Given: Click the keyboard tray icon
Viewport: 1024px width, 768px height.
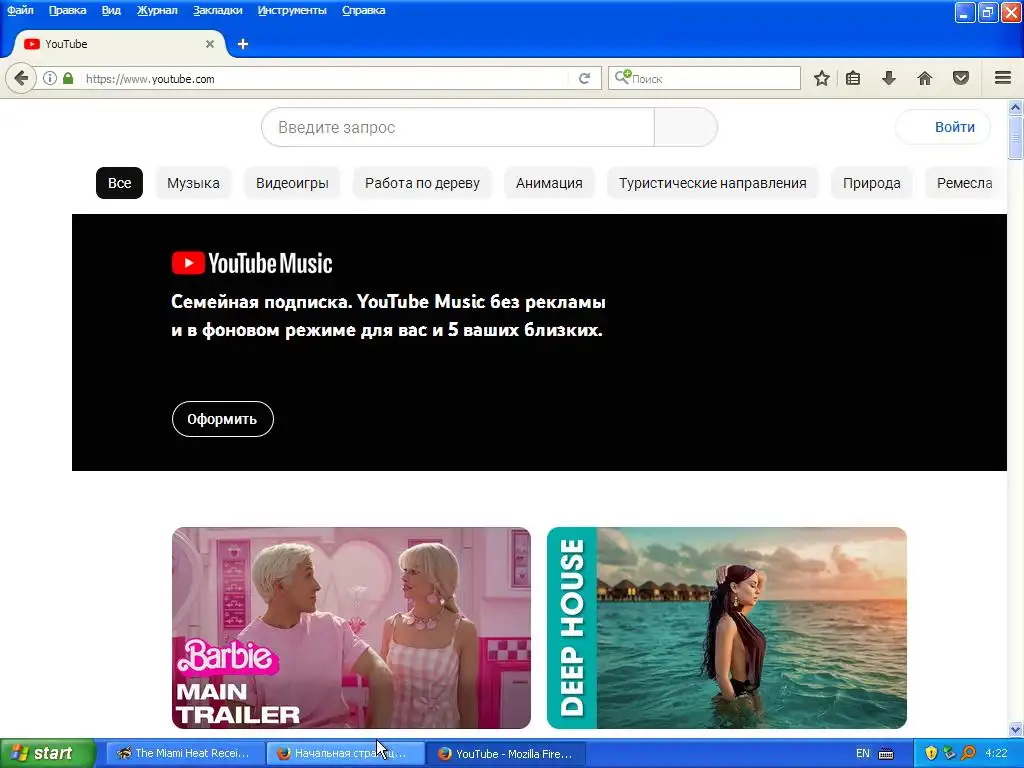Looking at the screenshot, I should [x=886, y=754].
